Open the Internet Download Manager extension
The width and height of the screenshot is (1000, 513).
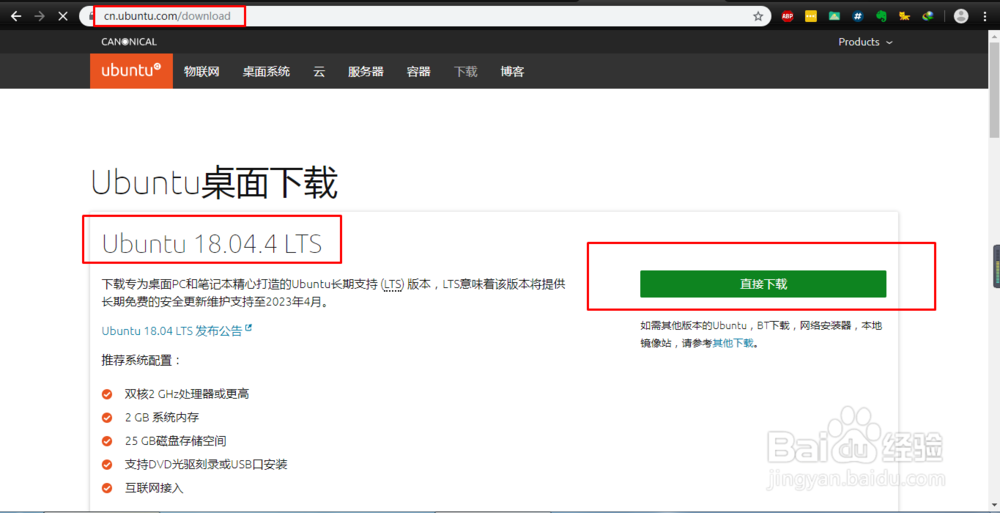click(927, 17)
